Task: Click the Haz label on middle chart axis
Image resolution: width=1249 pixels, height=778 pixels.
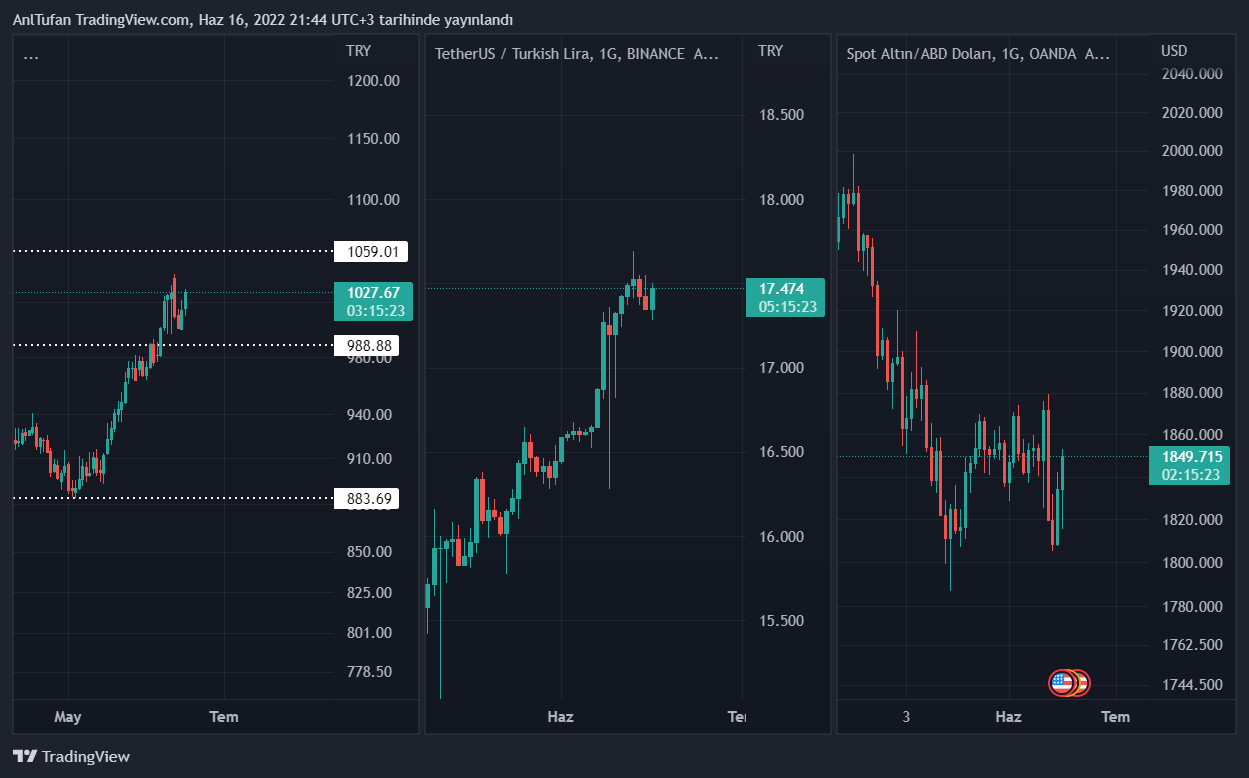Action: pos(560,716)
